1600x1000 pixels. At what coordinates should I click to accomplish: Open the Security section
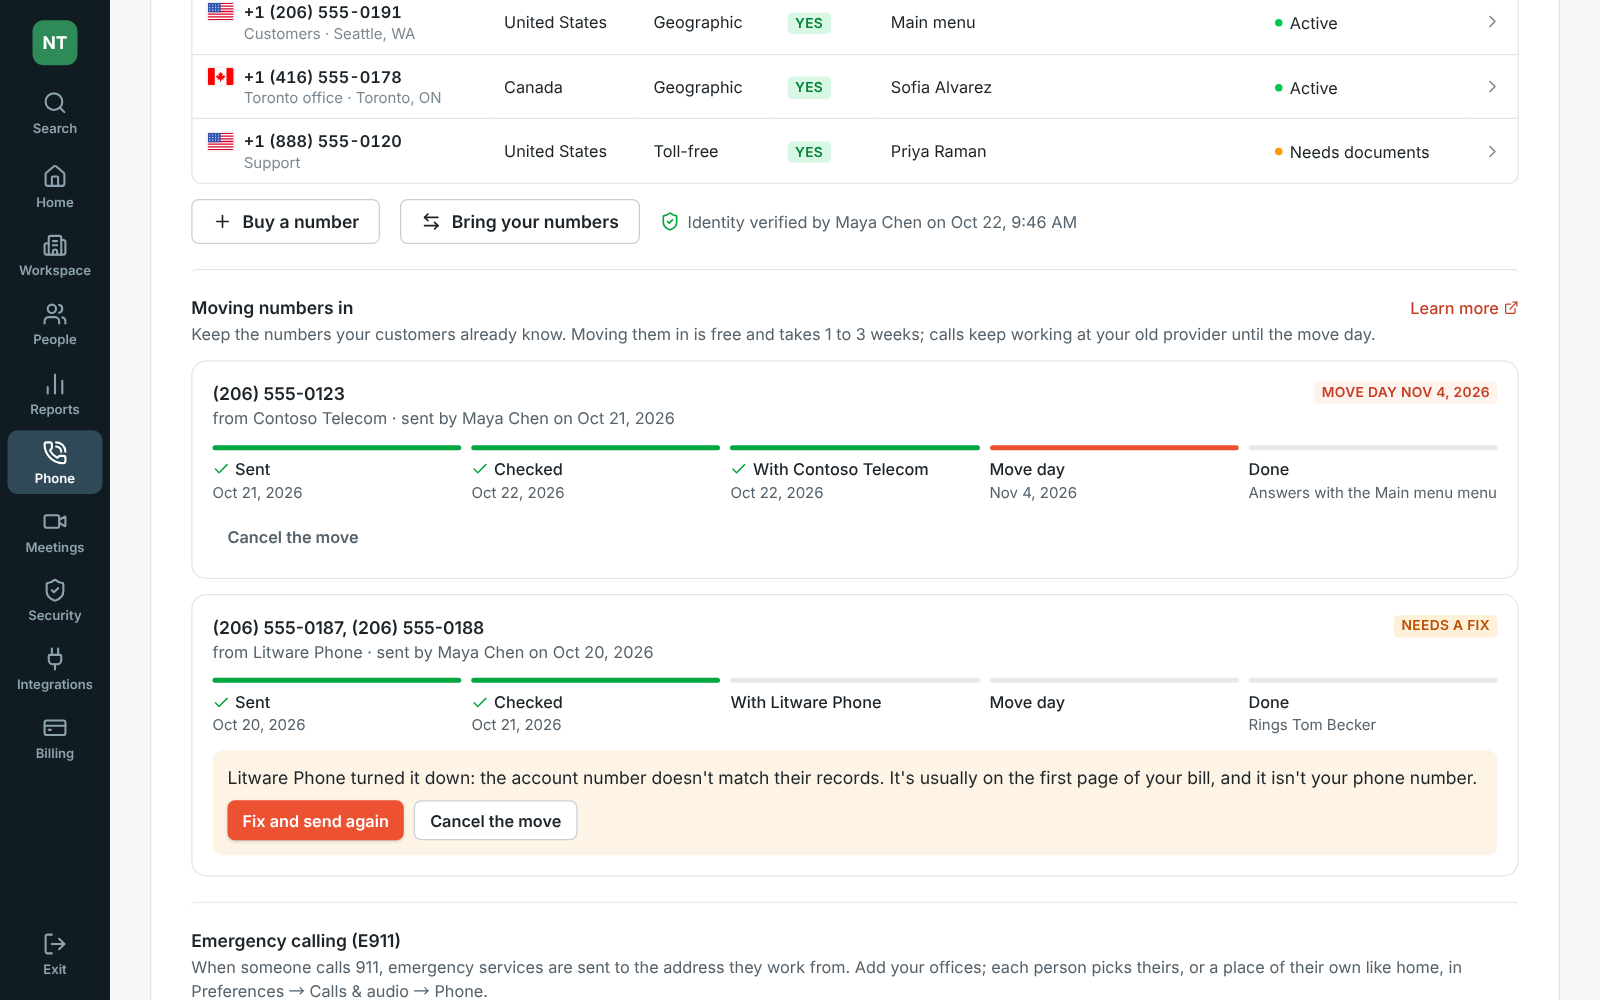tap(55, 601)
